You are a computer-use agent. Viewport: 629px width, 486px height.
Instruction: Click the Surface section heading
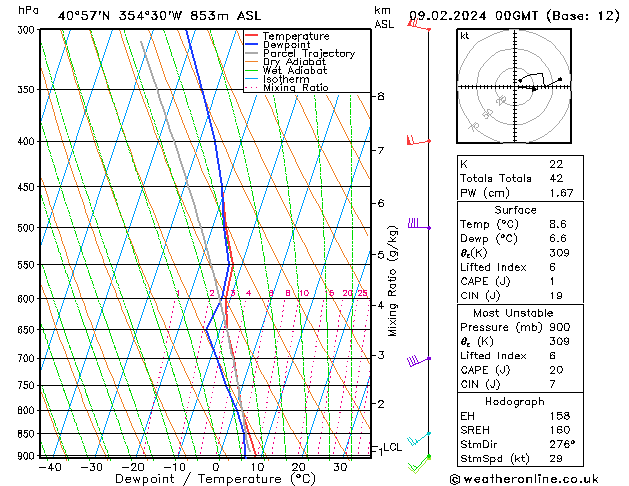(x=515, y=210)
